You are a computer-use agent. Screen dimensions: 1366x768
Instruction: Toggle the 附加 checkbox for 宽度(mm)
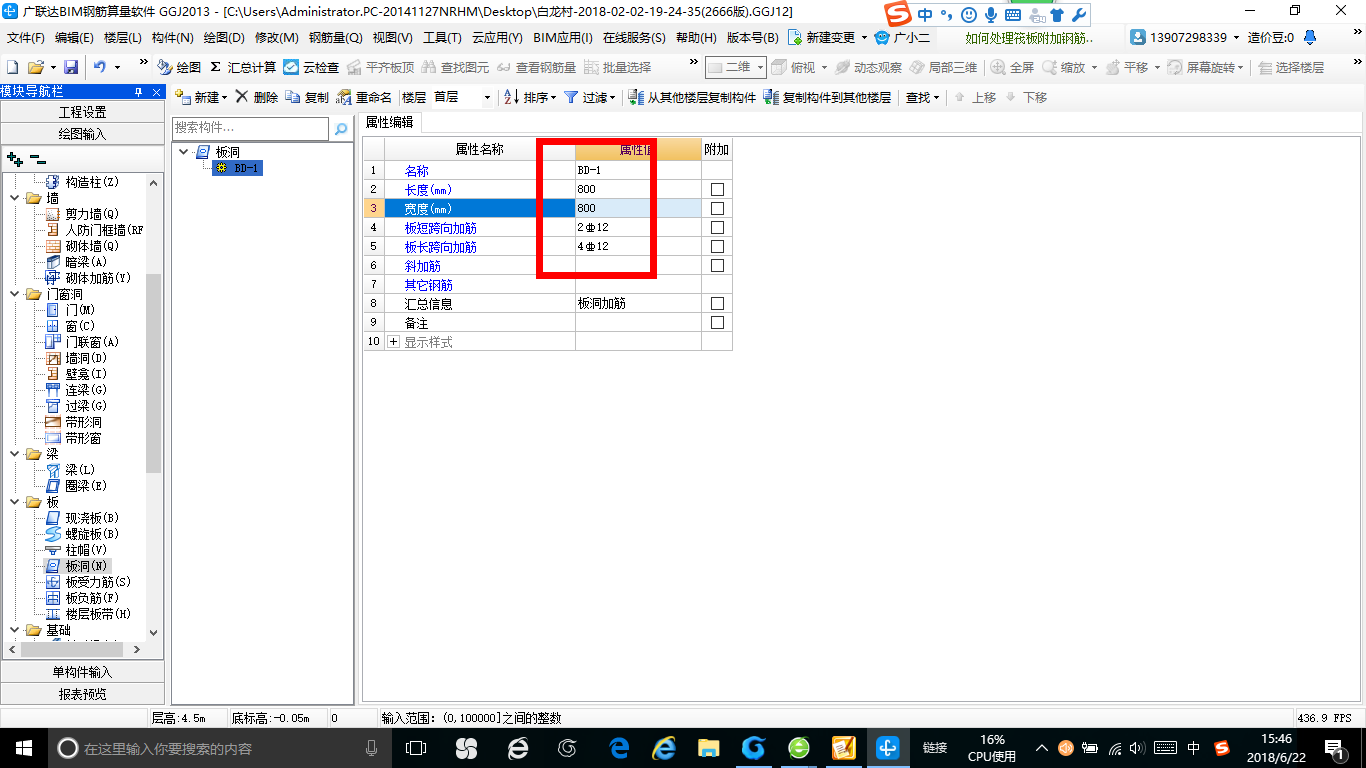click(x=717, y=208)
